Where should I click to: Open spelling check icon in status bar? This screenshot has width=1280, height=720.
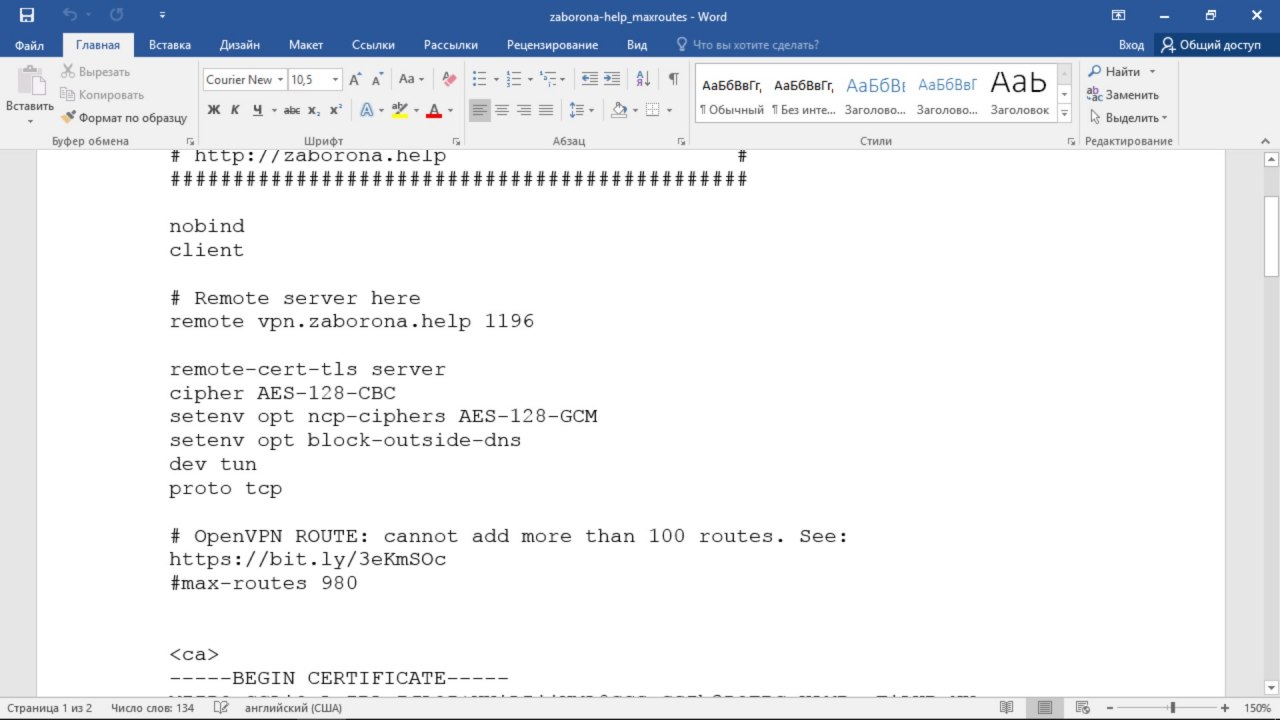pos(222,708)
